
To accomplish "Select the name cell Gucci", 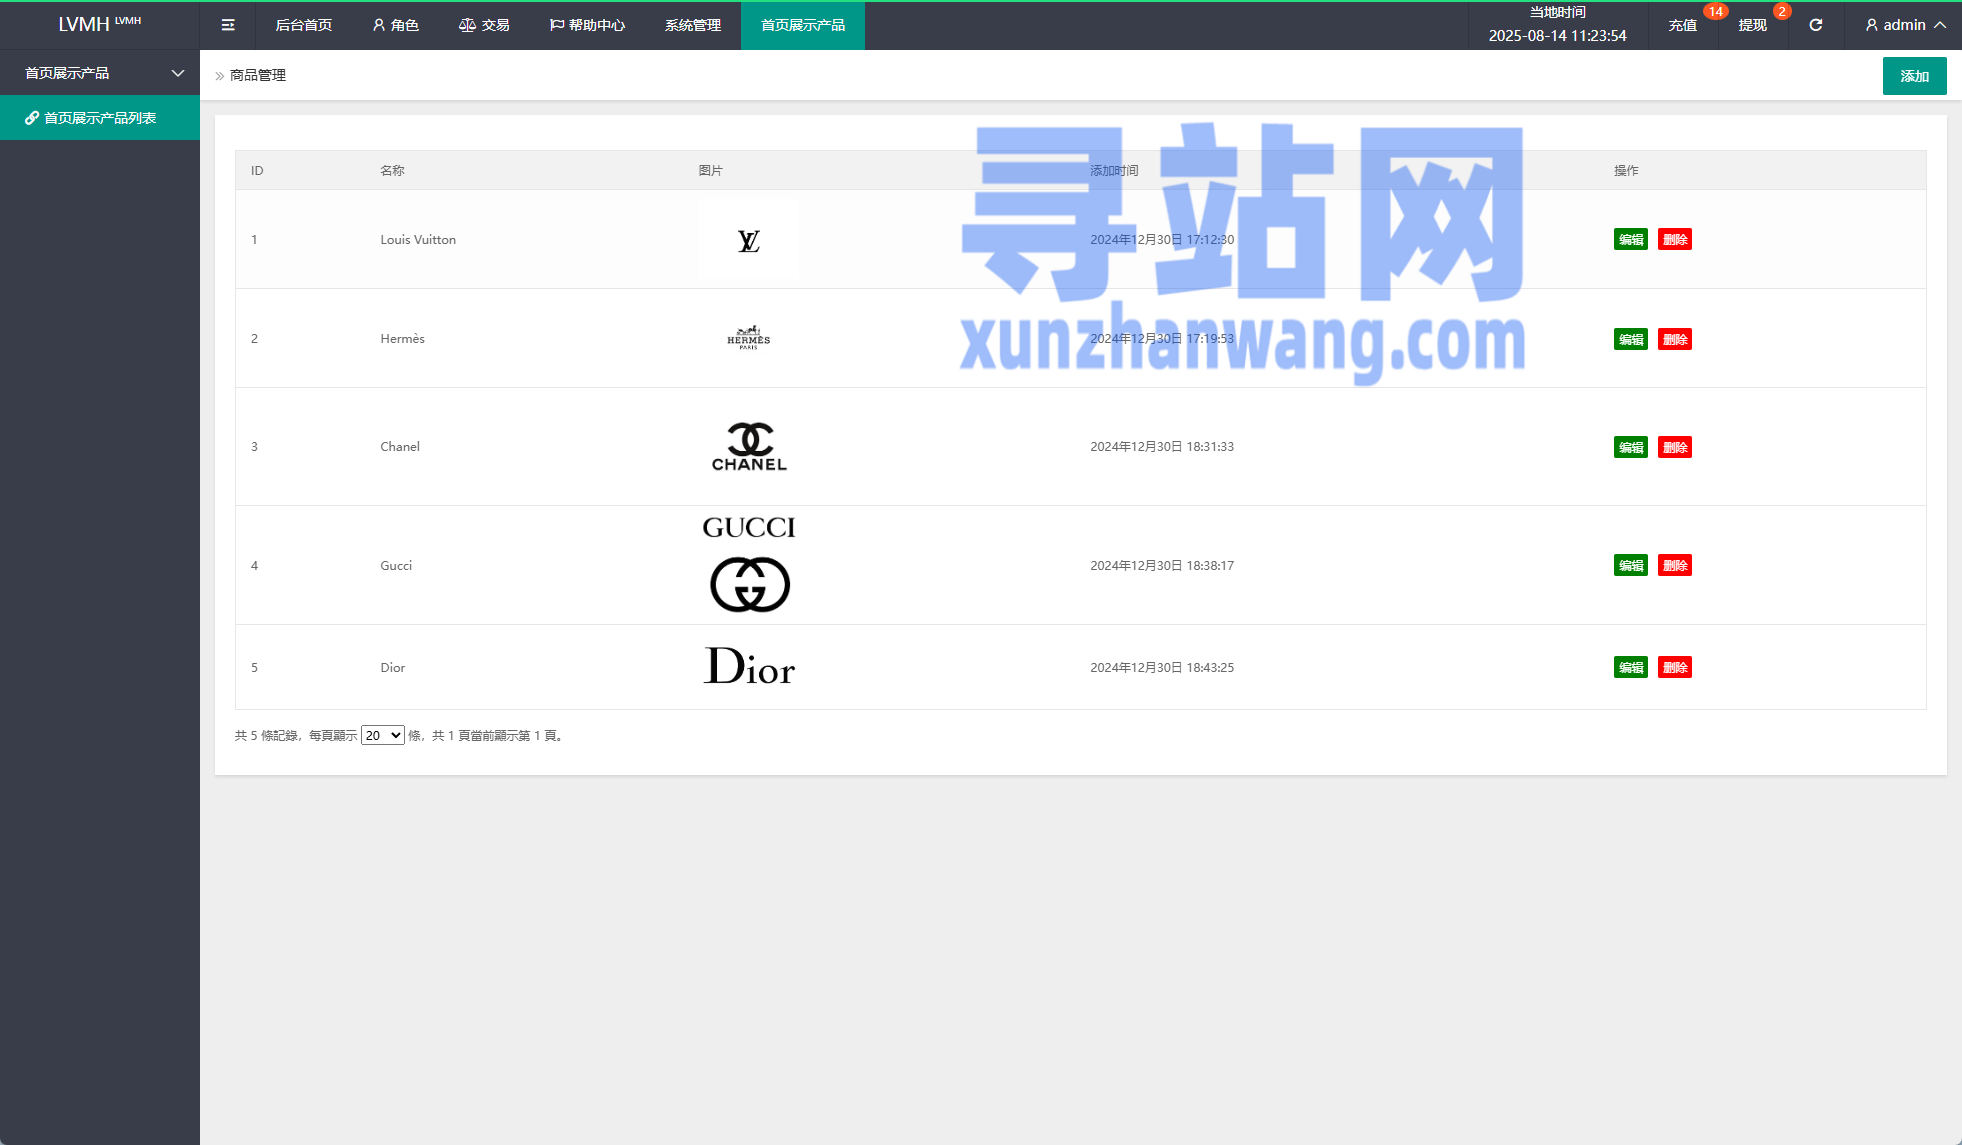I will [x=396, y=565].
